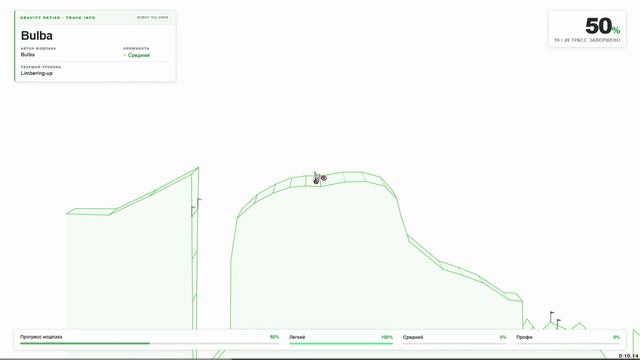The image size is (640, 360).
Task: Click the Bulba track title
Action: 37,36
